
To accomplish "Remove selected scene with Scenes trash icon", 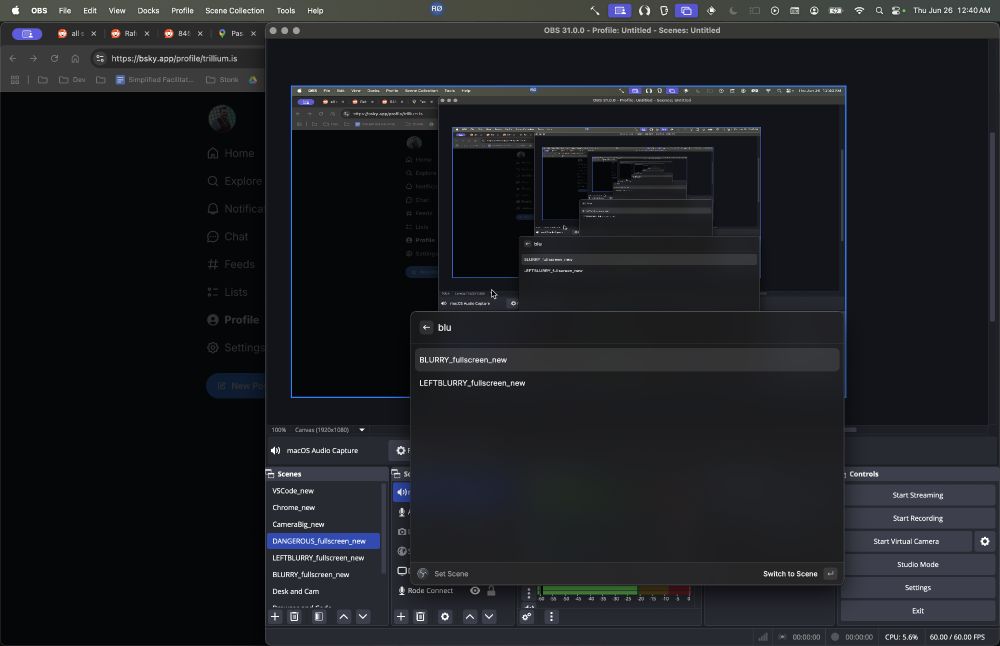I will coord(294,617).
